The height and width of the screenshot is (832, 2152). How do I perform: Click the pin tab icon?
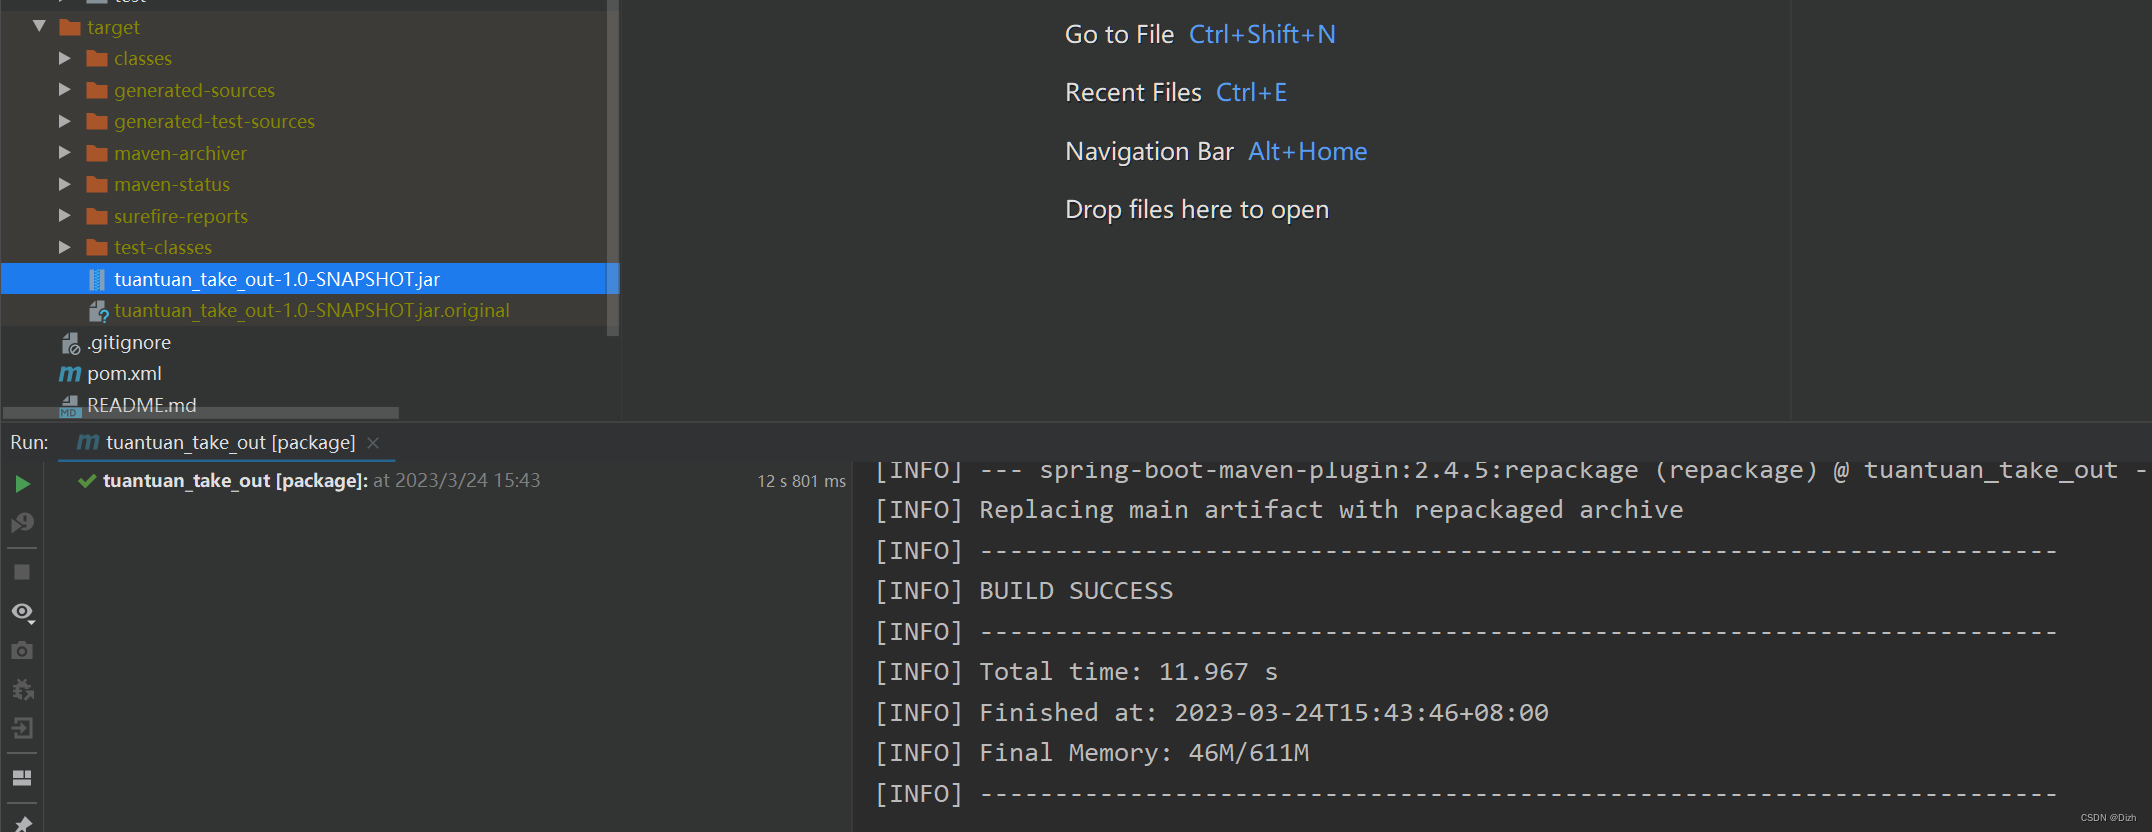pos(22,824)
